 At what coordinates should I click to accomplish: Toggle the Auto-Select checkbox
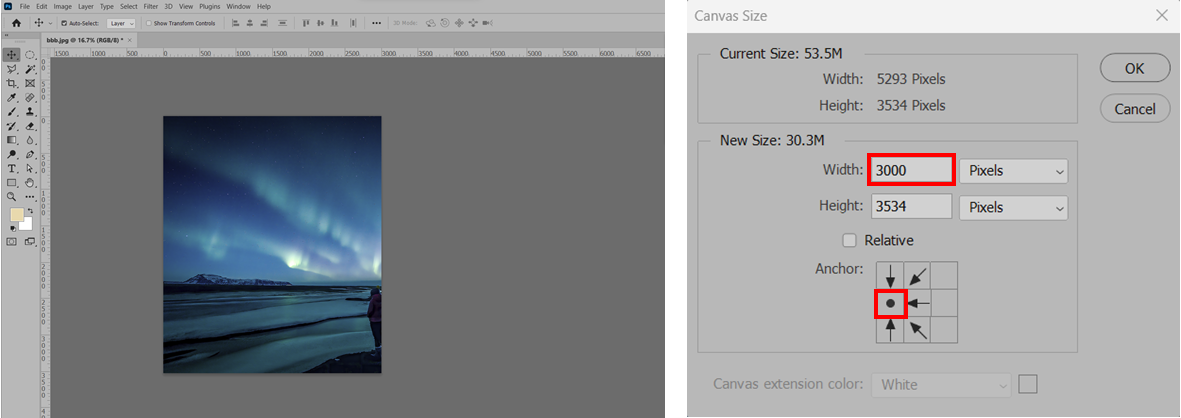pos(64,23)
